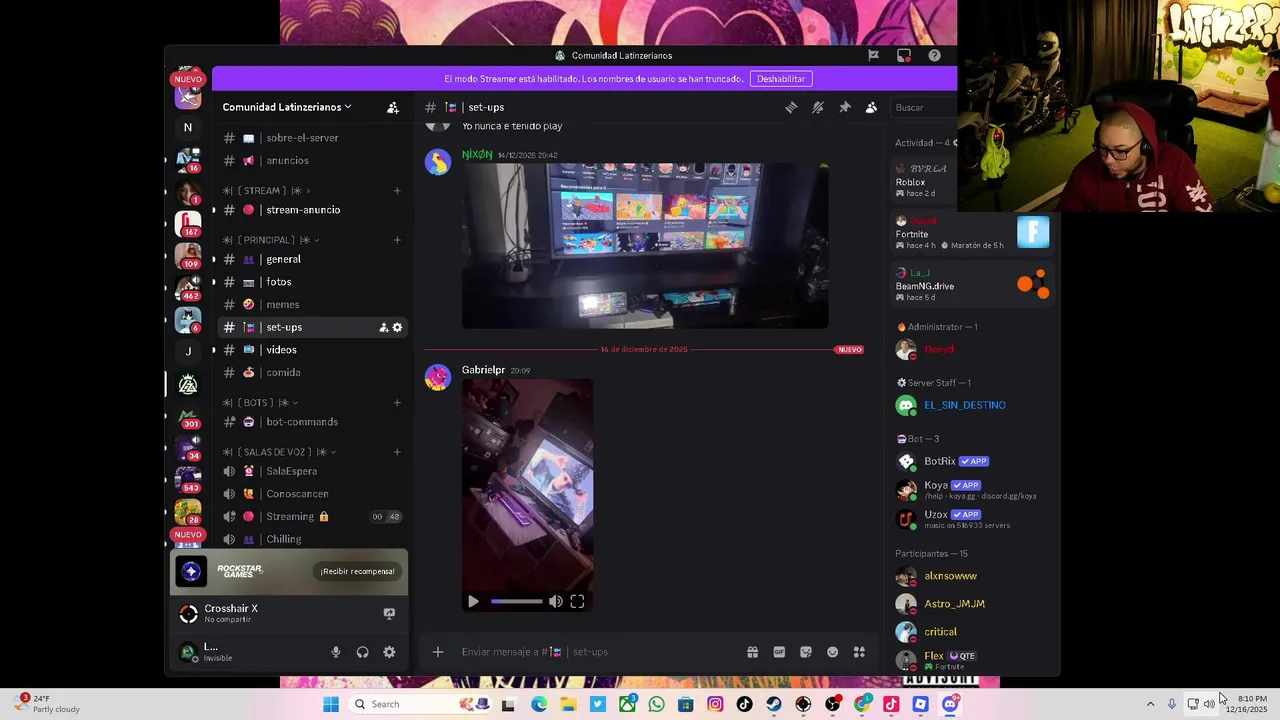Click Crosshair X screen share icon
The width and height of the screenshot is (1280, 720).
(x=389, y=613)
